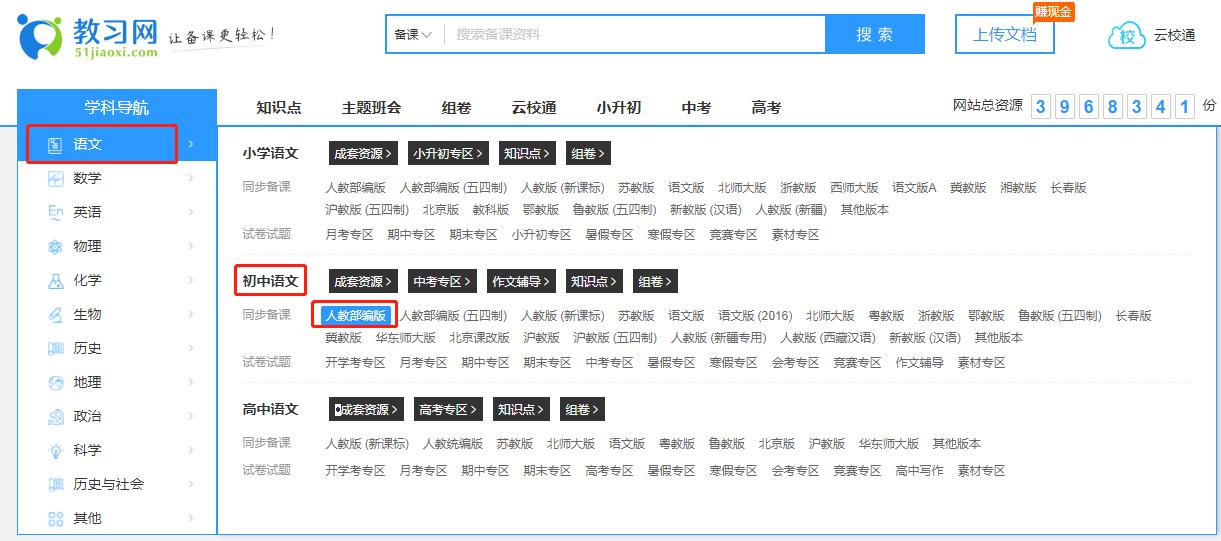Expand the 语文 row chevron arrow

tap(191, 144)
